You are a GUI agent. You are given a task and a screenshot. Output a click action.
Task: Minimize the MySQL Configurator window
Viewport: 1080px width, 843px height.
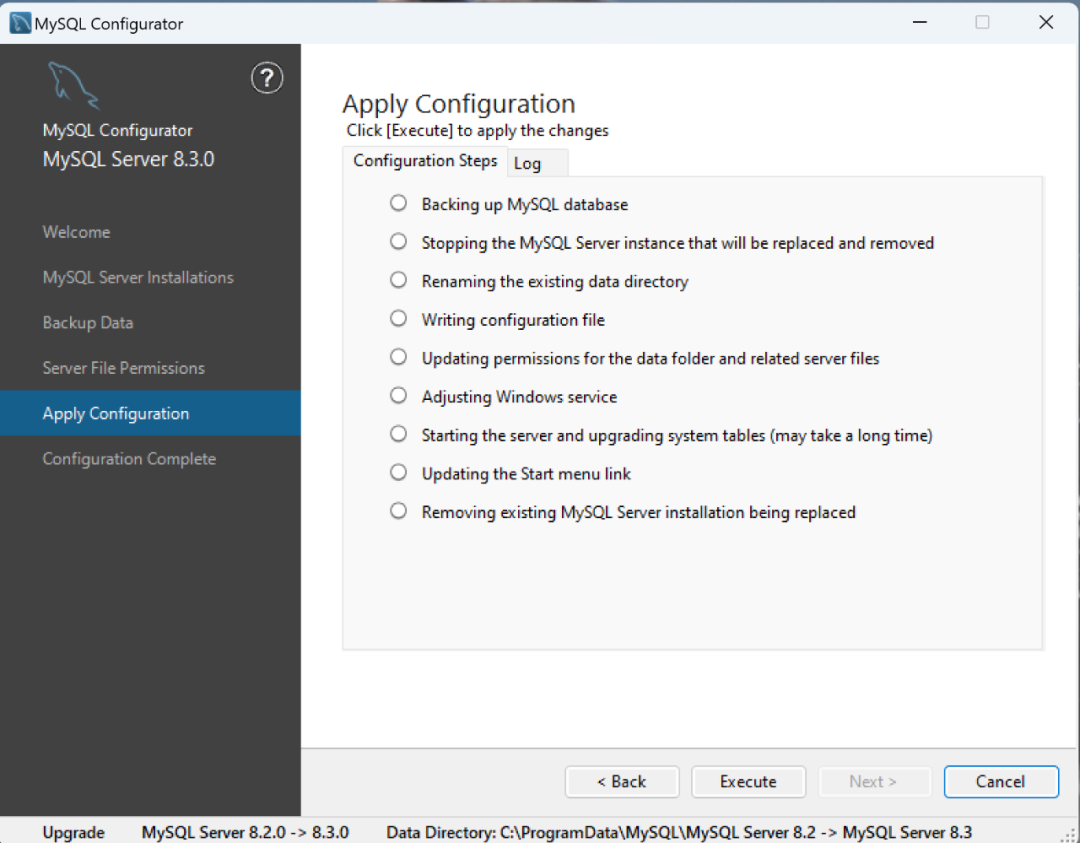(x=920, y=22)
